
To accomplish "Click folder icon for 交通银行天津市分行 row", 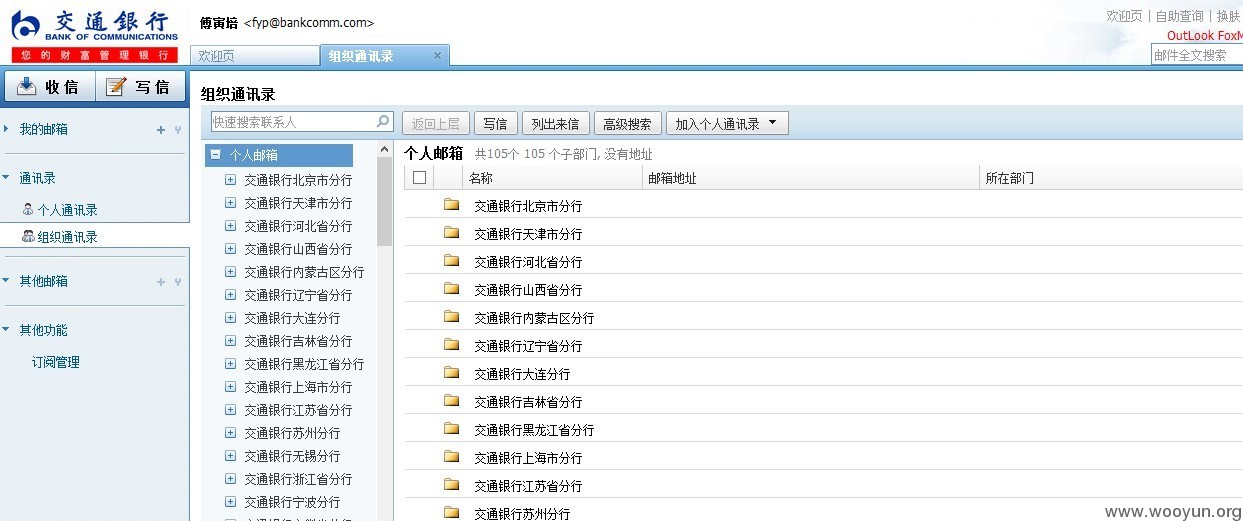I will [x=451, y=233].
